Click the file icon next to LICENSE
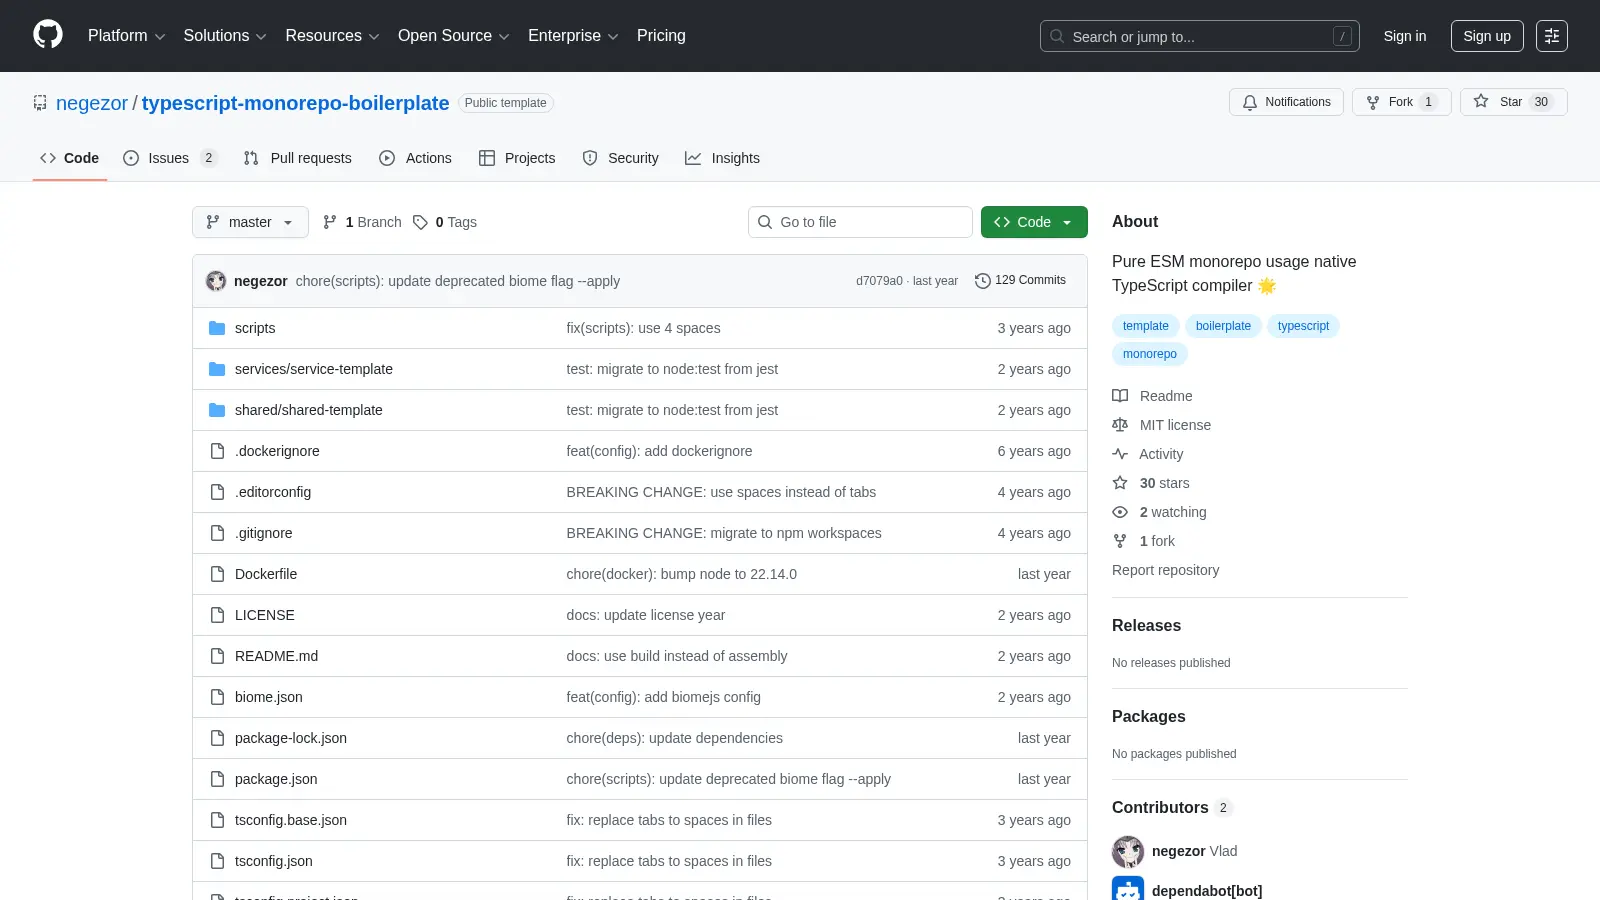The image size is (1600, 900). point(217,615)
